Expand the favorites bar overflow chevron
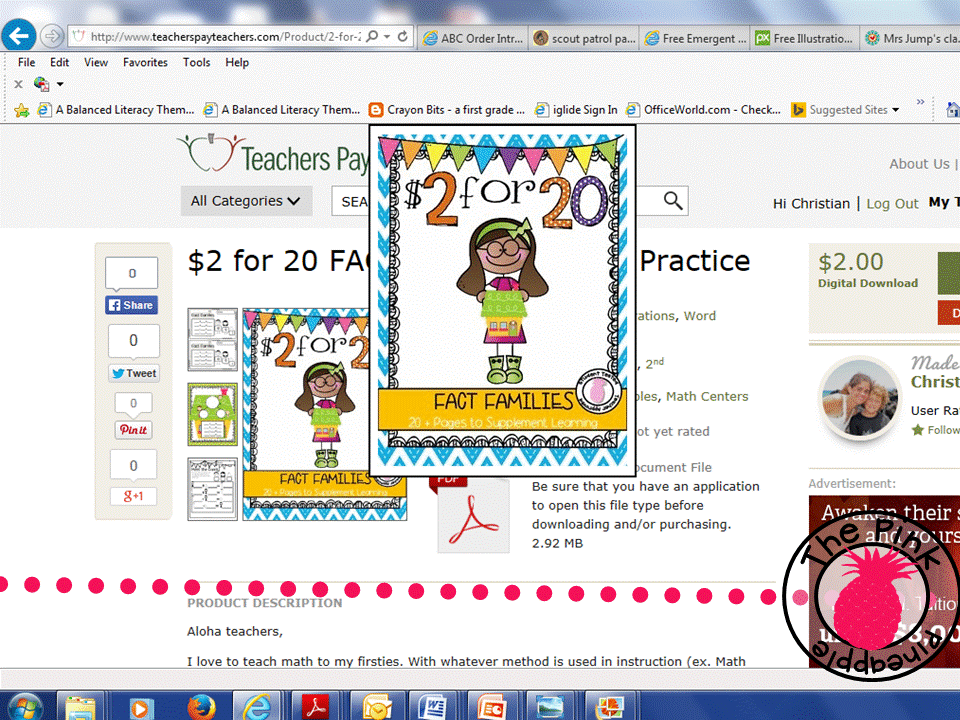This screenshot has height=720, width=960. point(920,102)
